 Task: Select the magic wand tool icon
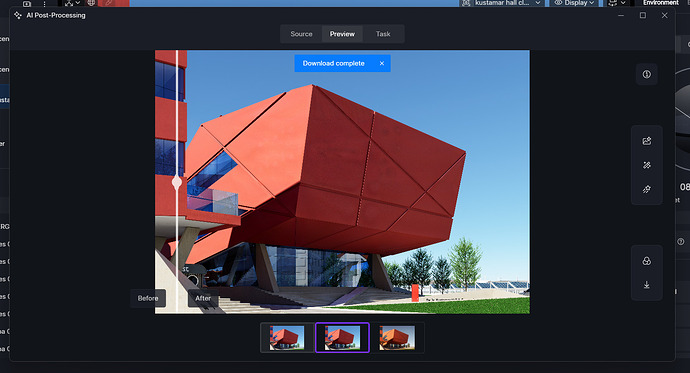(646, 165)
